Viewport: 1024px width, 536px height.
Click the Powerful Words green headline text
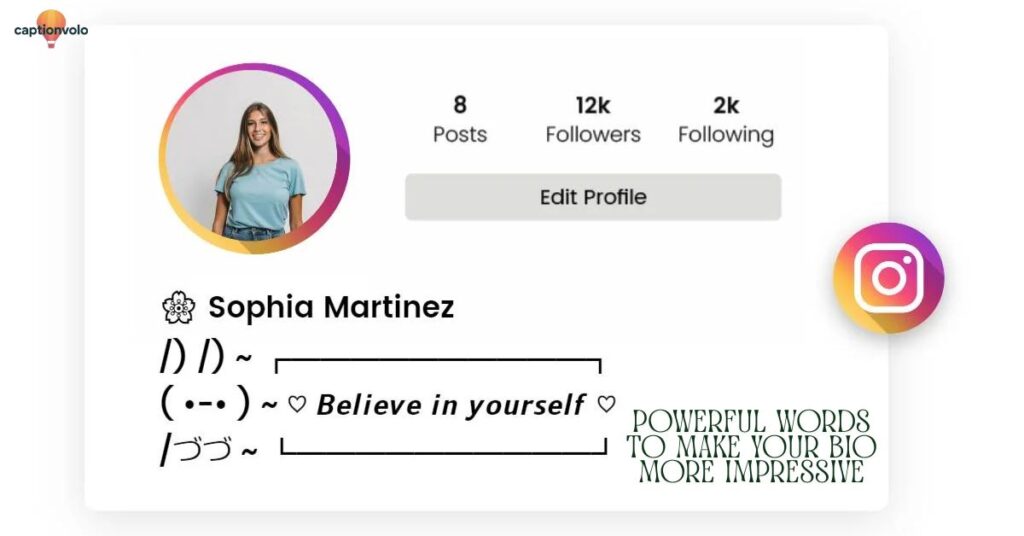point(751,447)
